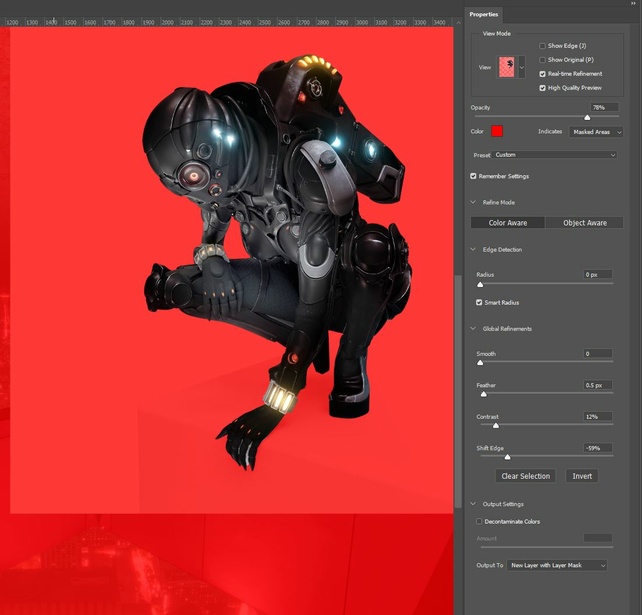Open the red overlay Color swatch
Viewport: 642px width, 615px height.
click(497, 131)
